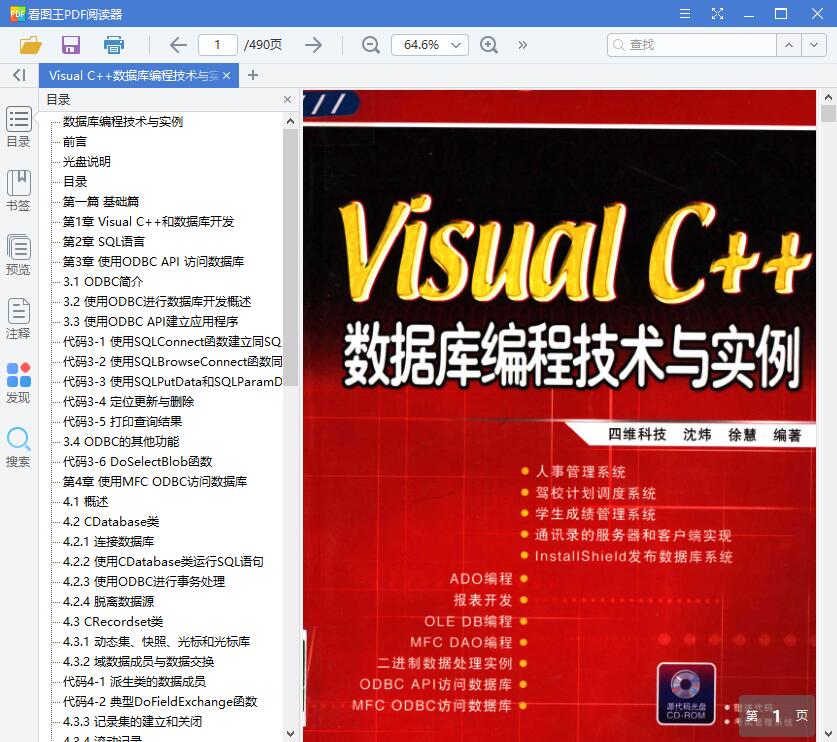Select outline item 3.1 ODBC简介

tap(103, 282)
